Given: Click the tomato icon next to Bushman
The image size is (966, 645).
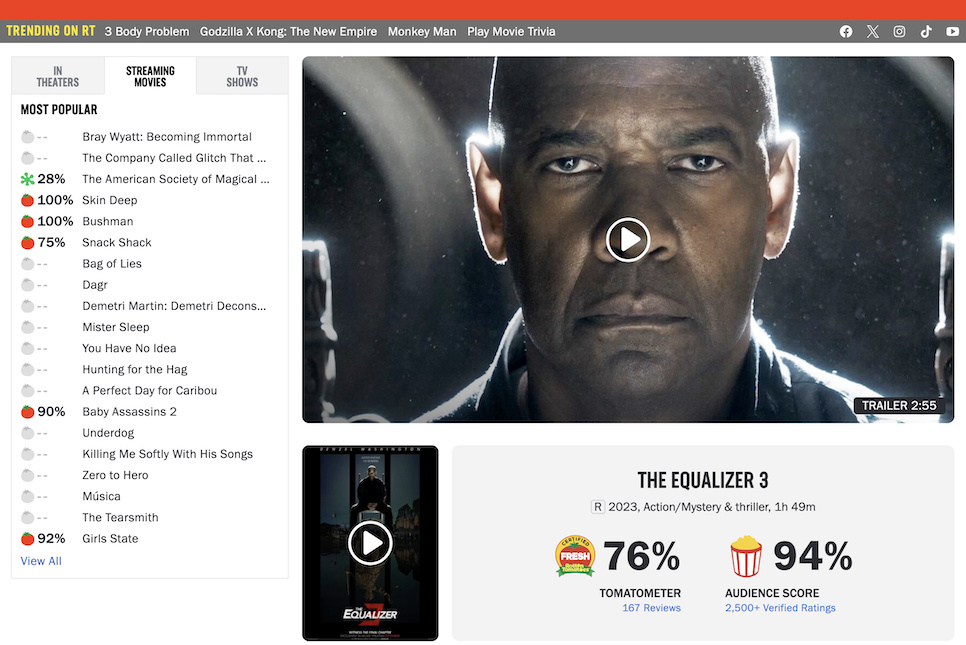Looking at the screenshot, I should (x=27, y=221).
